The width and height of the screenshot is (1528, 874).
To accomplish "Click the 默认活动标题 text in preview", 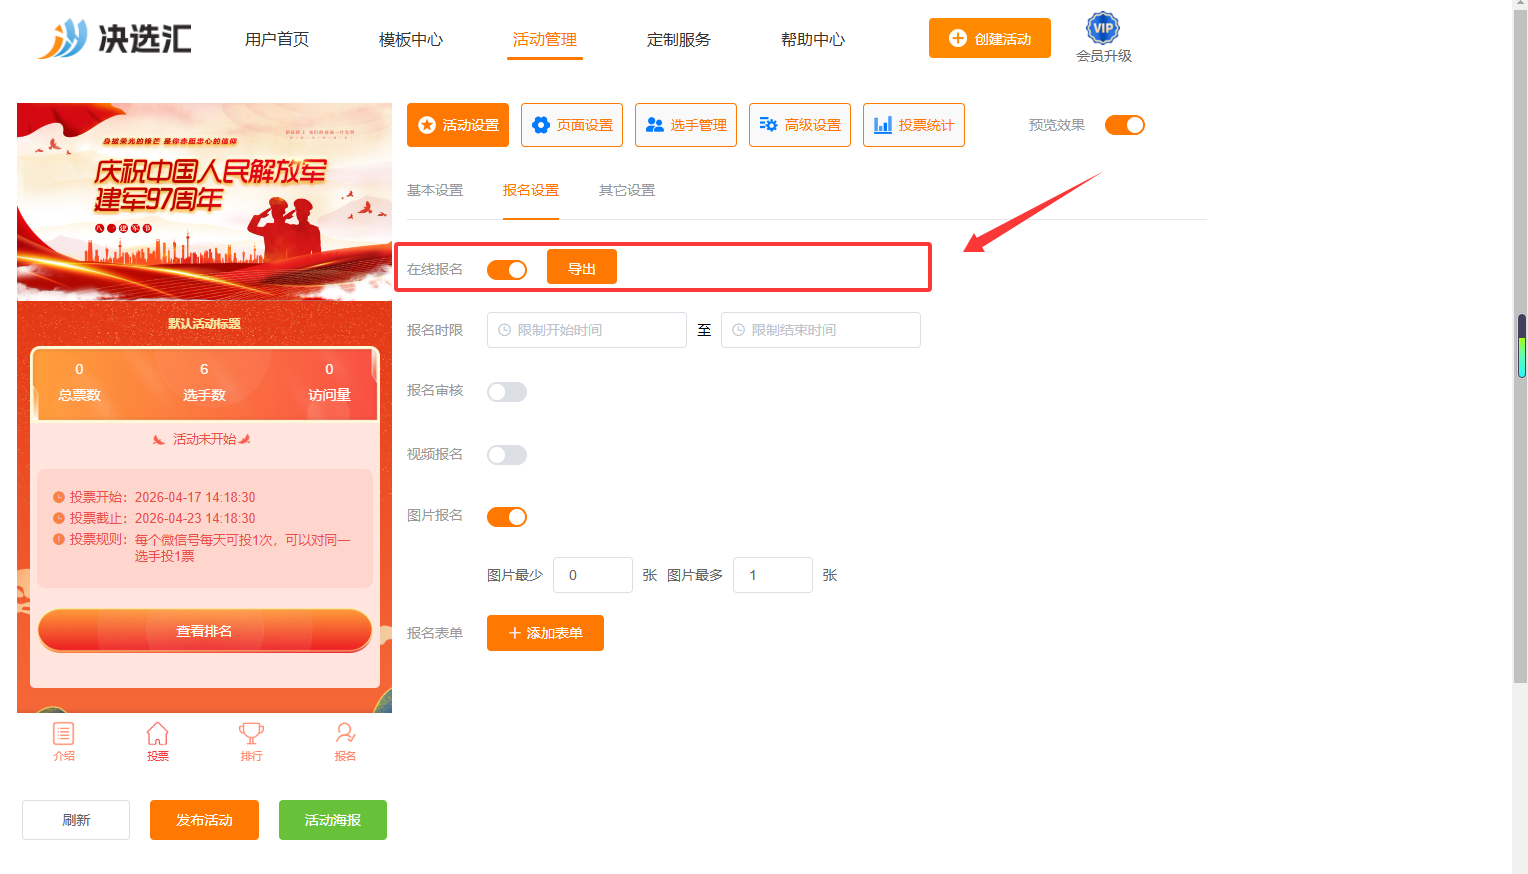I will pyautogui.click(x=204, y=324).
